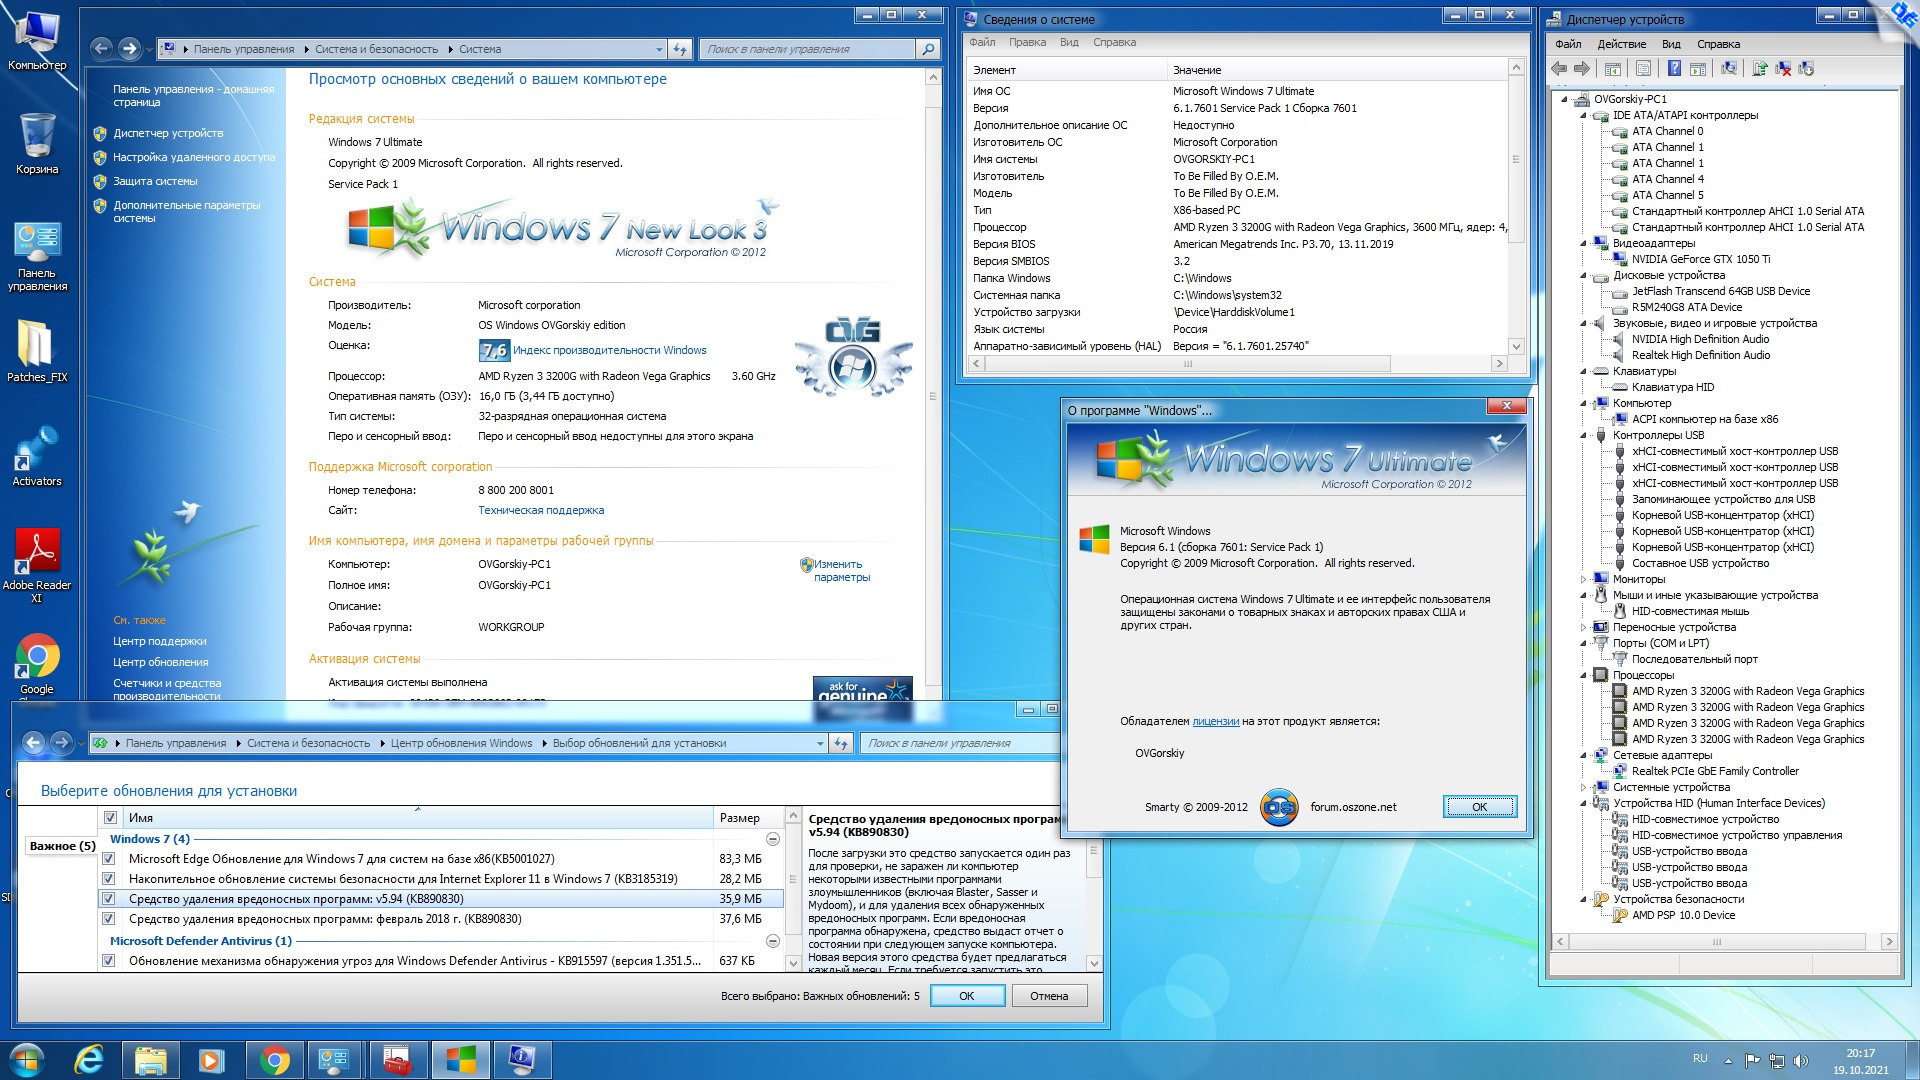Launch Google Chrome from taskbar
The image size is (1920, 1080).
tap(274, 1060)
